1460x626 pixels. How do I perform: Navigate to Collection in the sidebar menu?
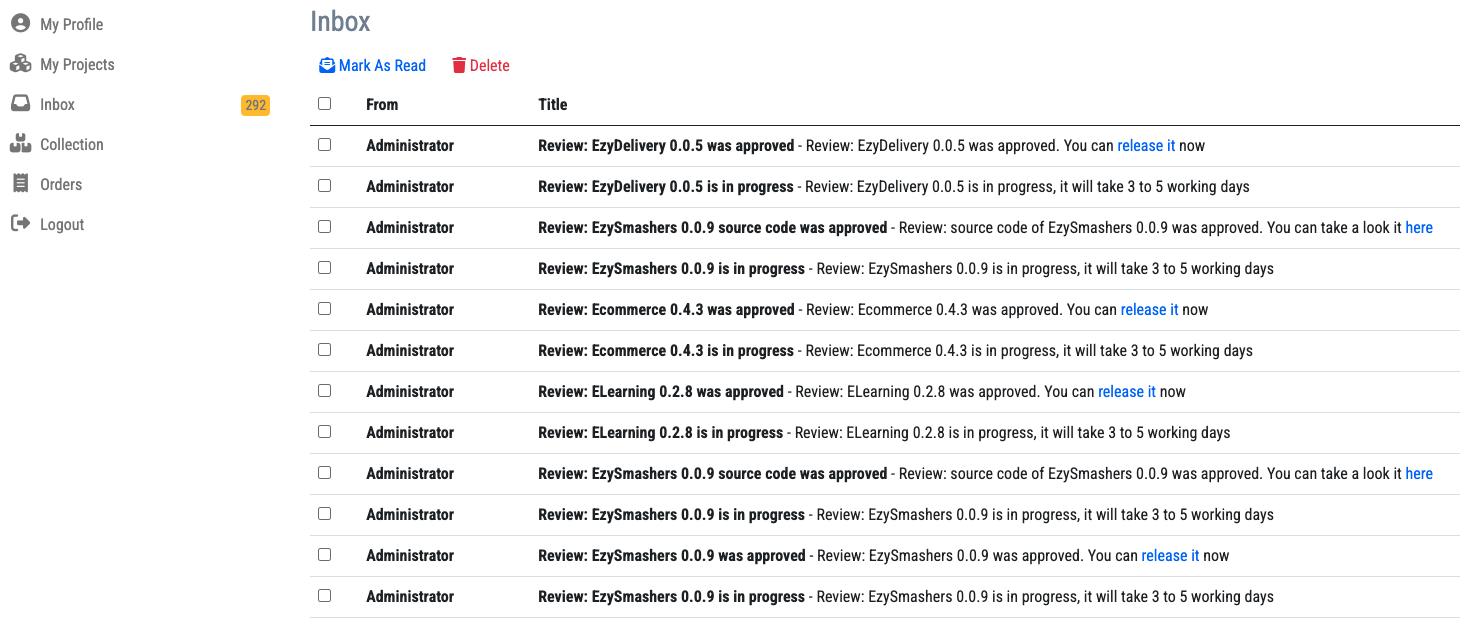click(70, 143)
